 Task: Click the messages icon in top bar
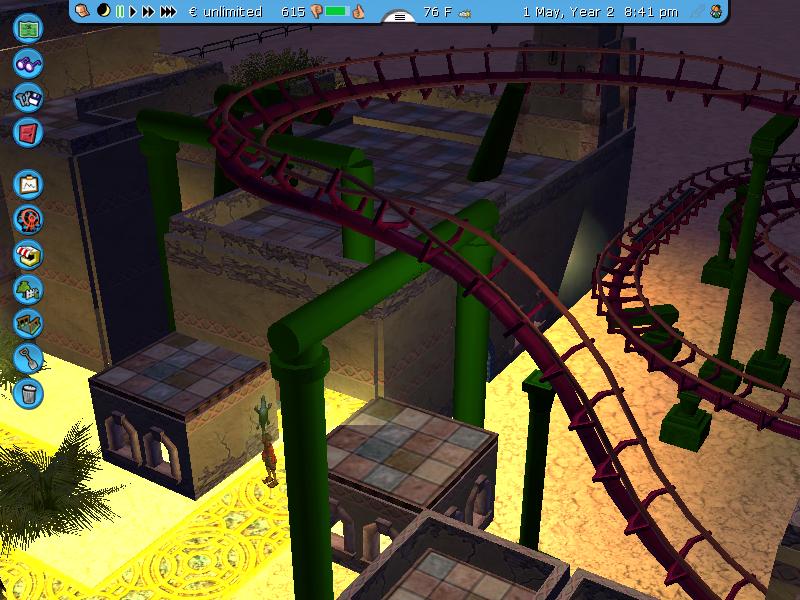(x=82, y=11)
